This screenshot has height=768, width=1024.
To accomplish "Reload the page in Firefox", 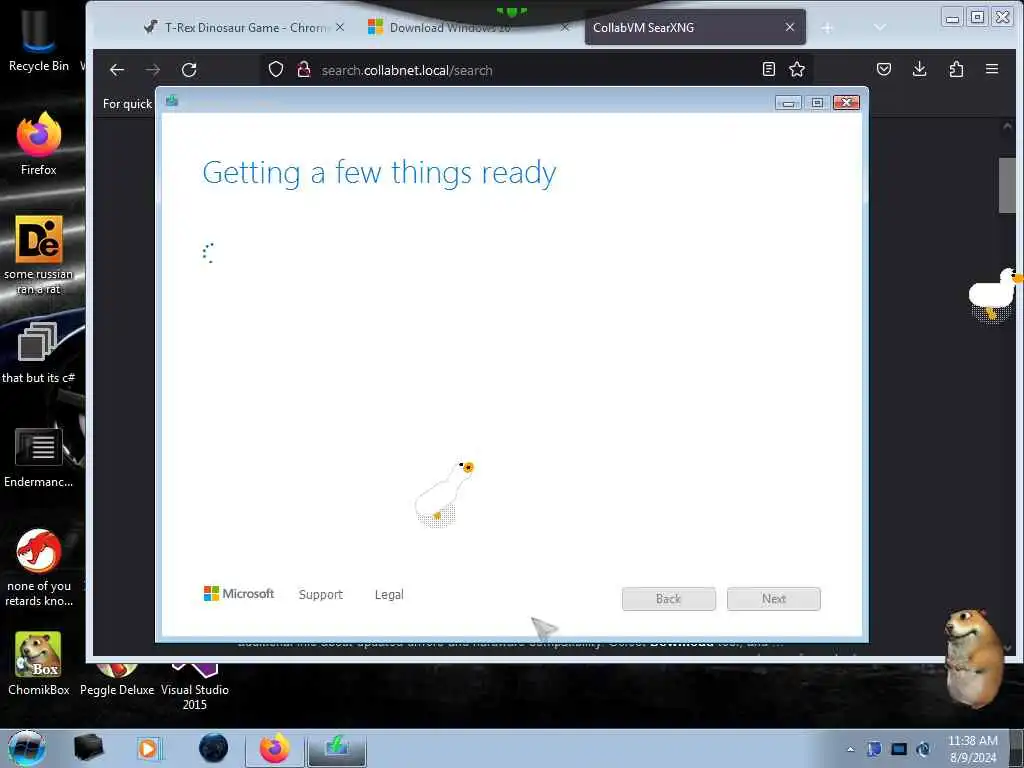I will point(189,70).
